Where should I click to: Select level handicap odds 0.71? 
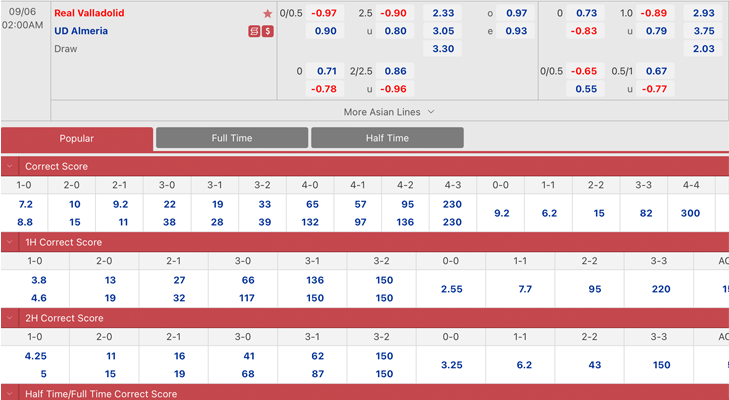(x=325, y=71)
